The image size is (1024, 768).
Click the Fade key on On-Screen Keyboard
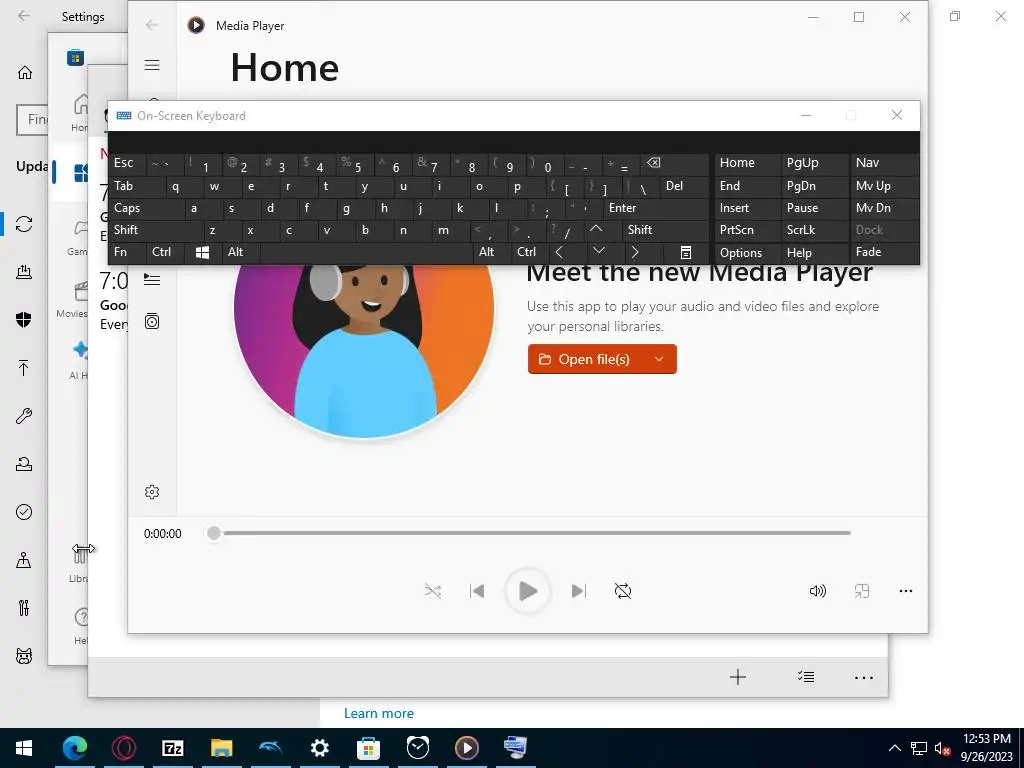pos(884,252)
